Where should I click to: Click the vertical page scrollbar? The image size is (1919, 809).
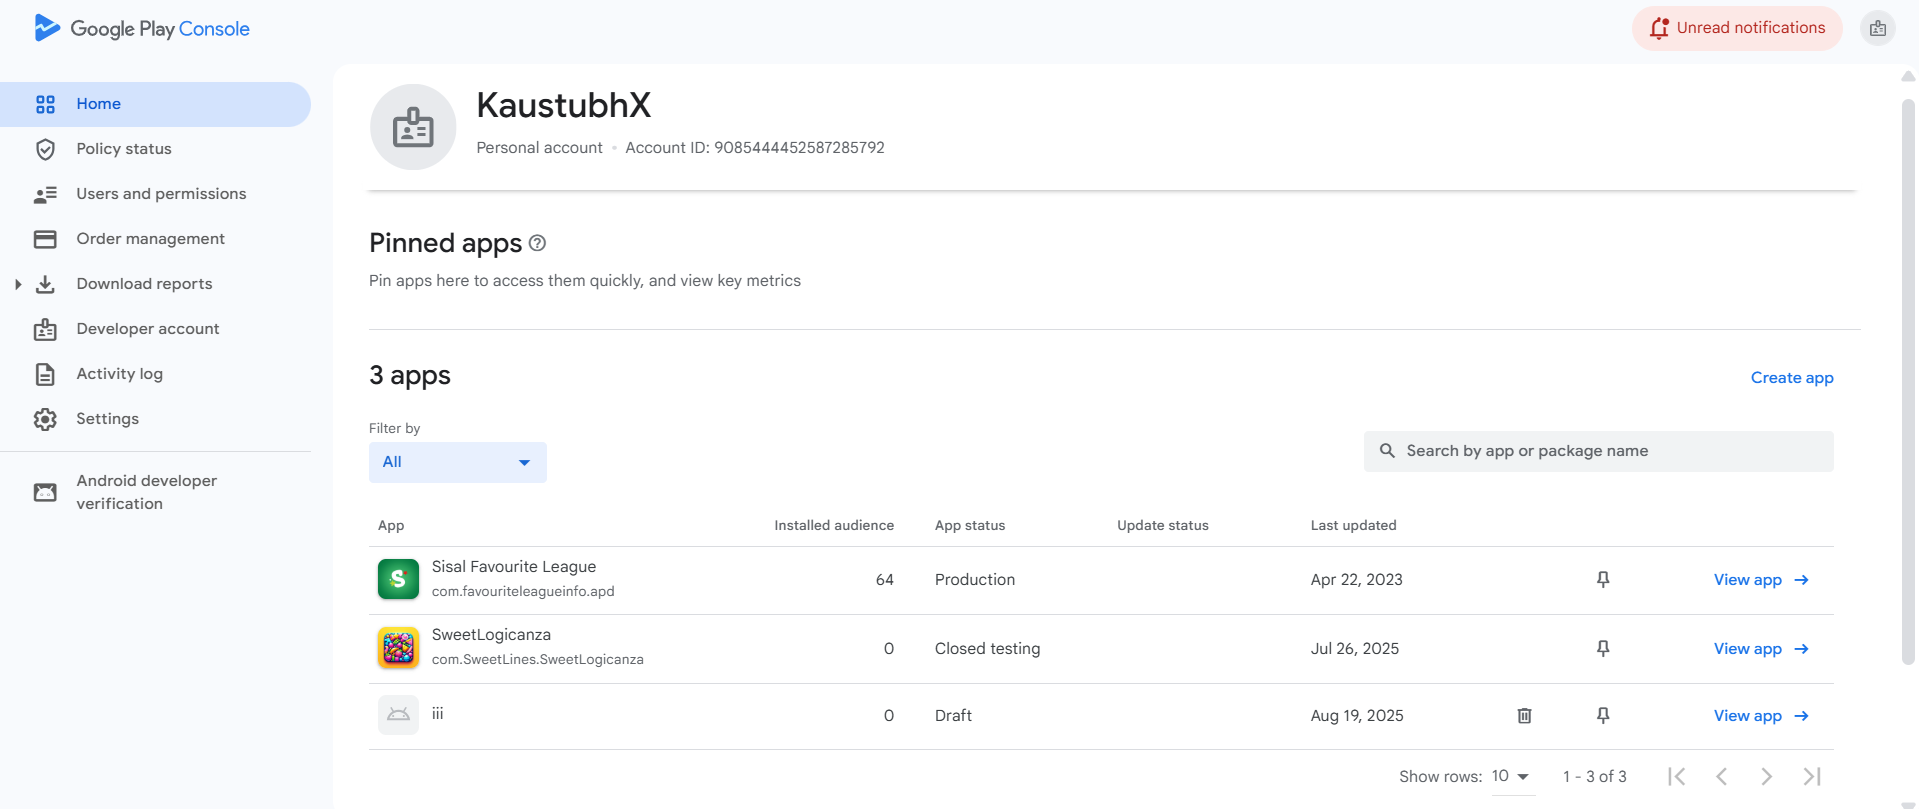click(1908, 380)
